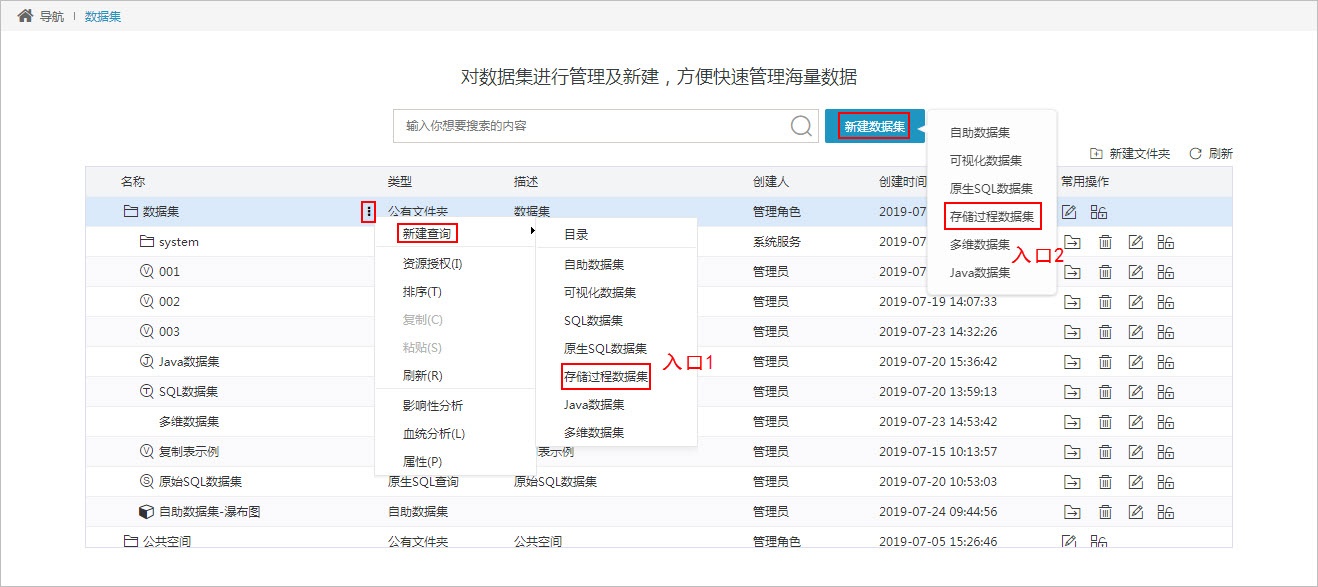Screen dimensions: 1318x587
Task: Click the blocks icon for Java数据集 row
Action: (x=1165, y=362)
